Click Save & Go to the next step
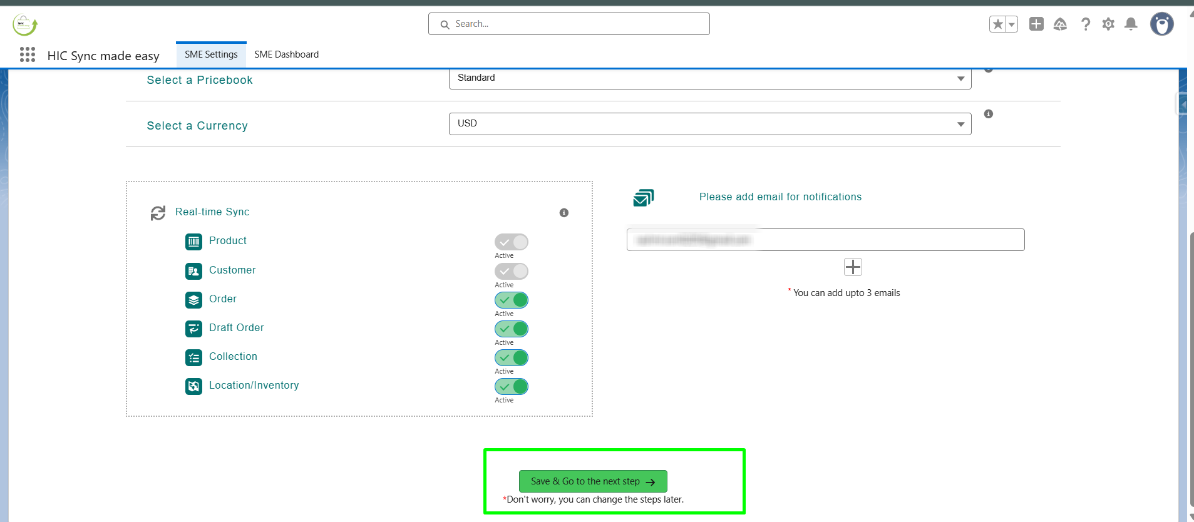 [593, 482]
